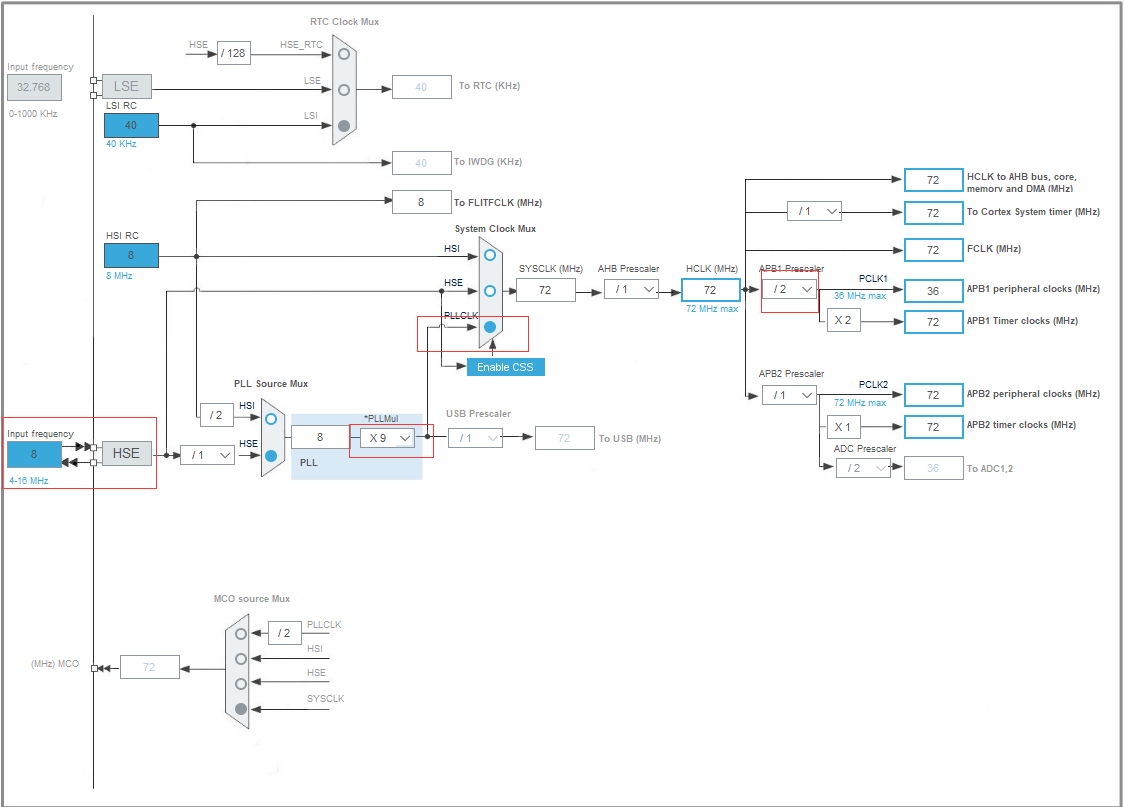Select HSI in the System Clock Mux

[x=488, y=256]
